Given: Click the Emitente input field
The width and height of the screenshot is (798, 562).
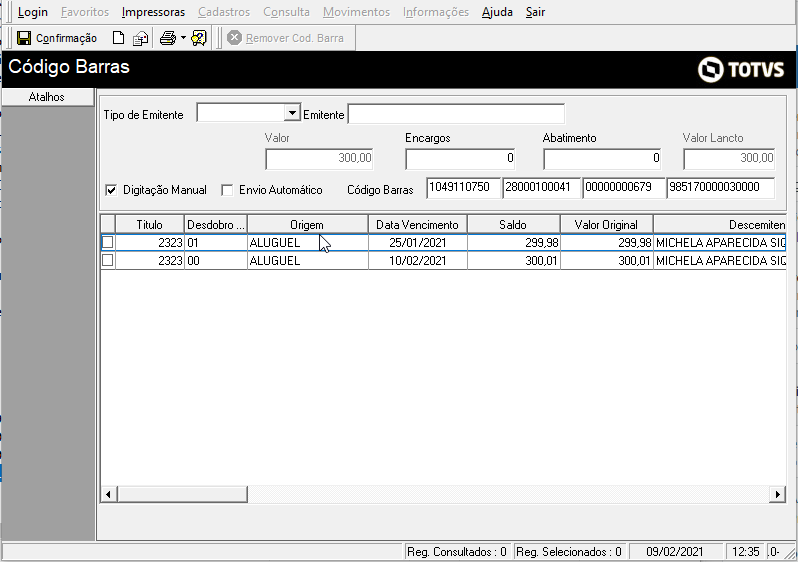Looking at the screenshot, I should point(456,114).
